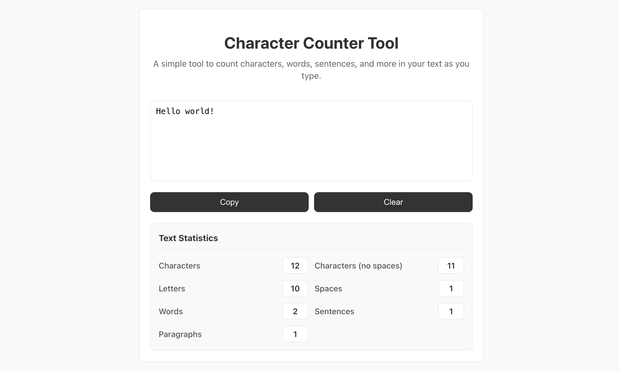Click the Letters count value 10
Image resolution: width=619 pixels, height=372 pixels.
click(x=295, y=288)
